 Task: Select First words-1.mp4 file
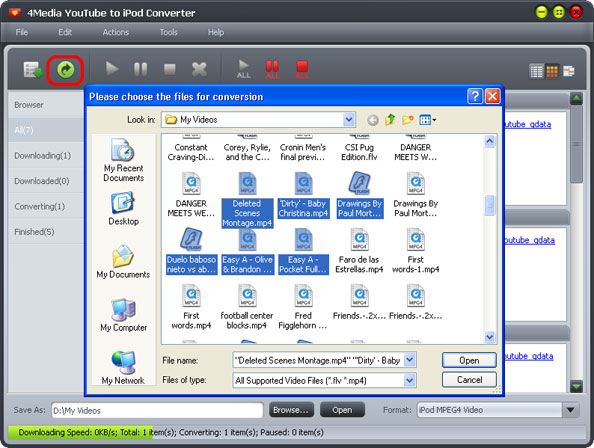coord(416,251)
